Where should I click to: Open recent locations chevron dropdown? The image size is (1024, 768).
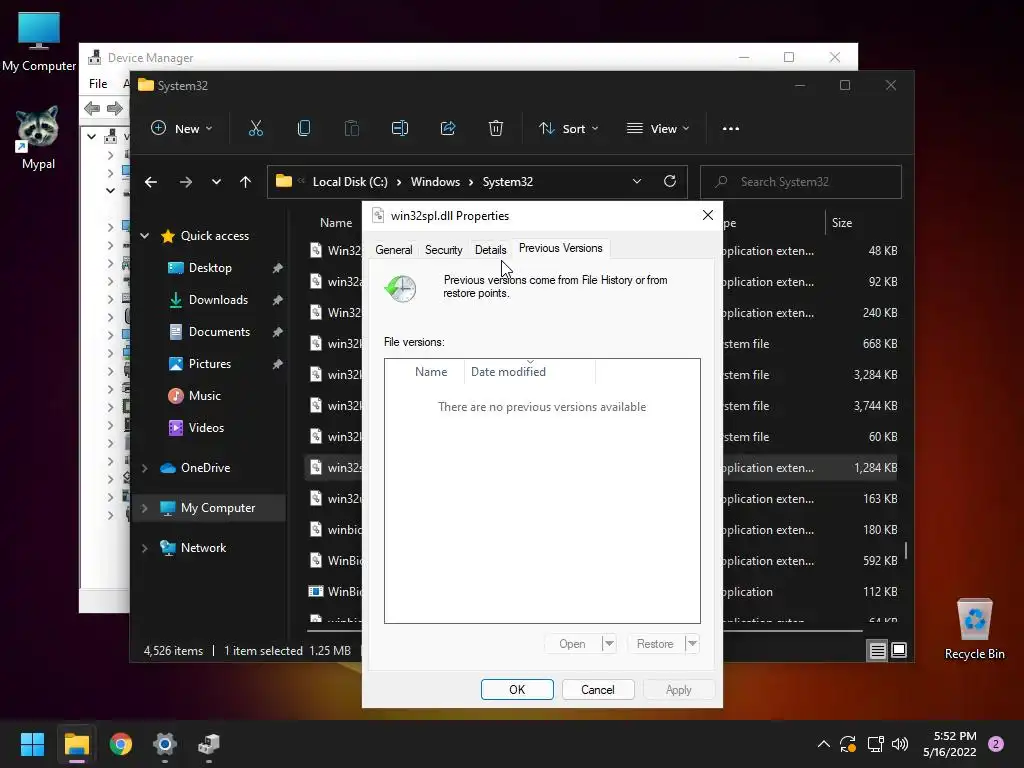click(x=216, y=182)
